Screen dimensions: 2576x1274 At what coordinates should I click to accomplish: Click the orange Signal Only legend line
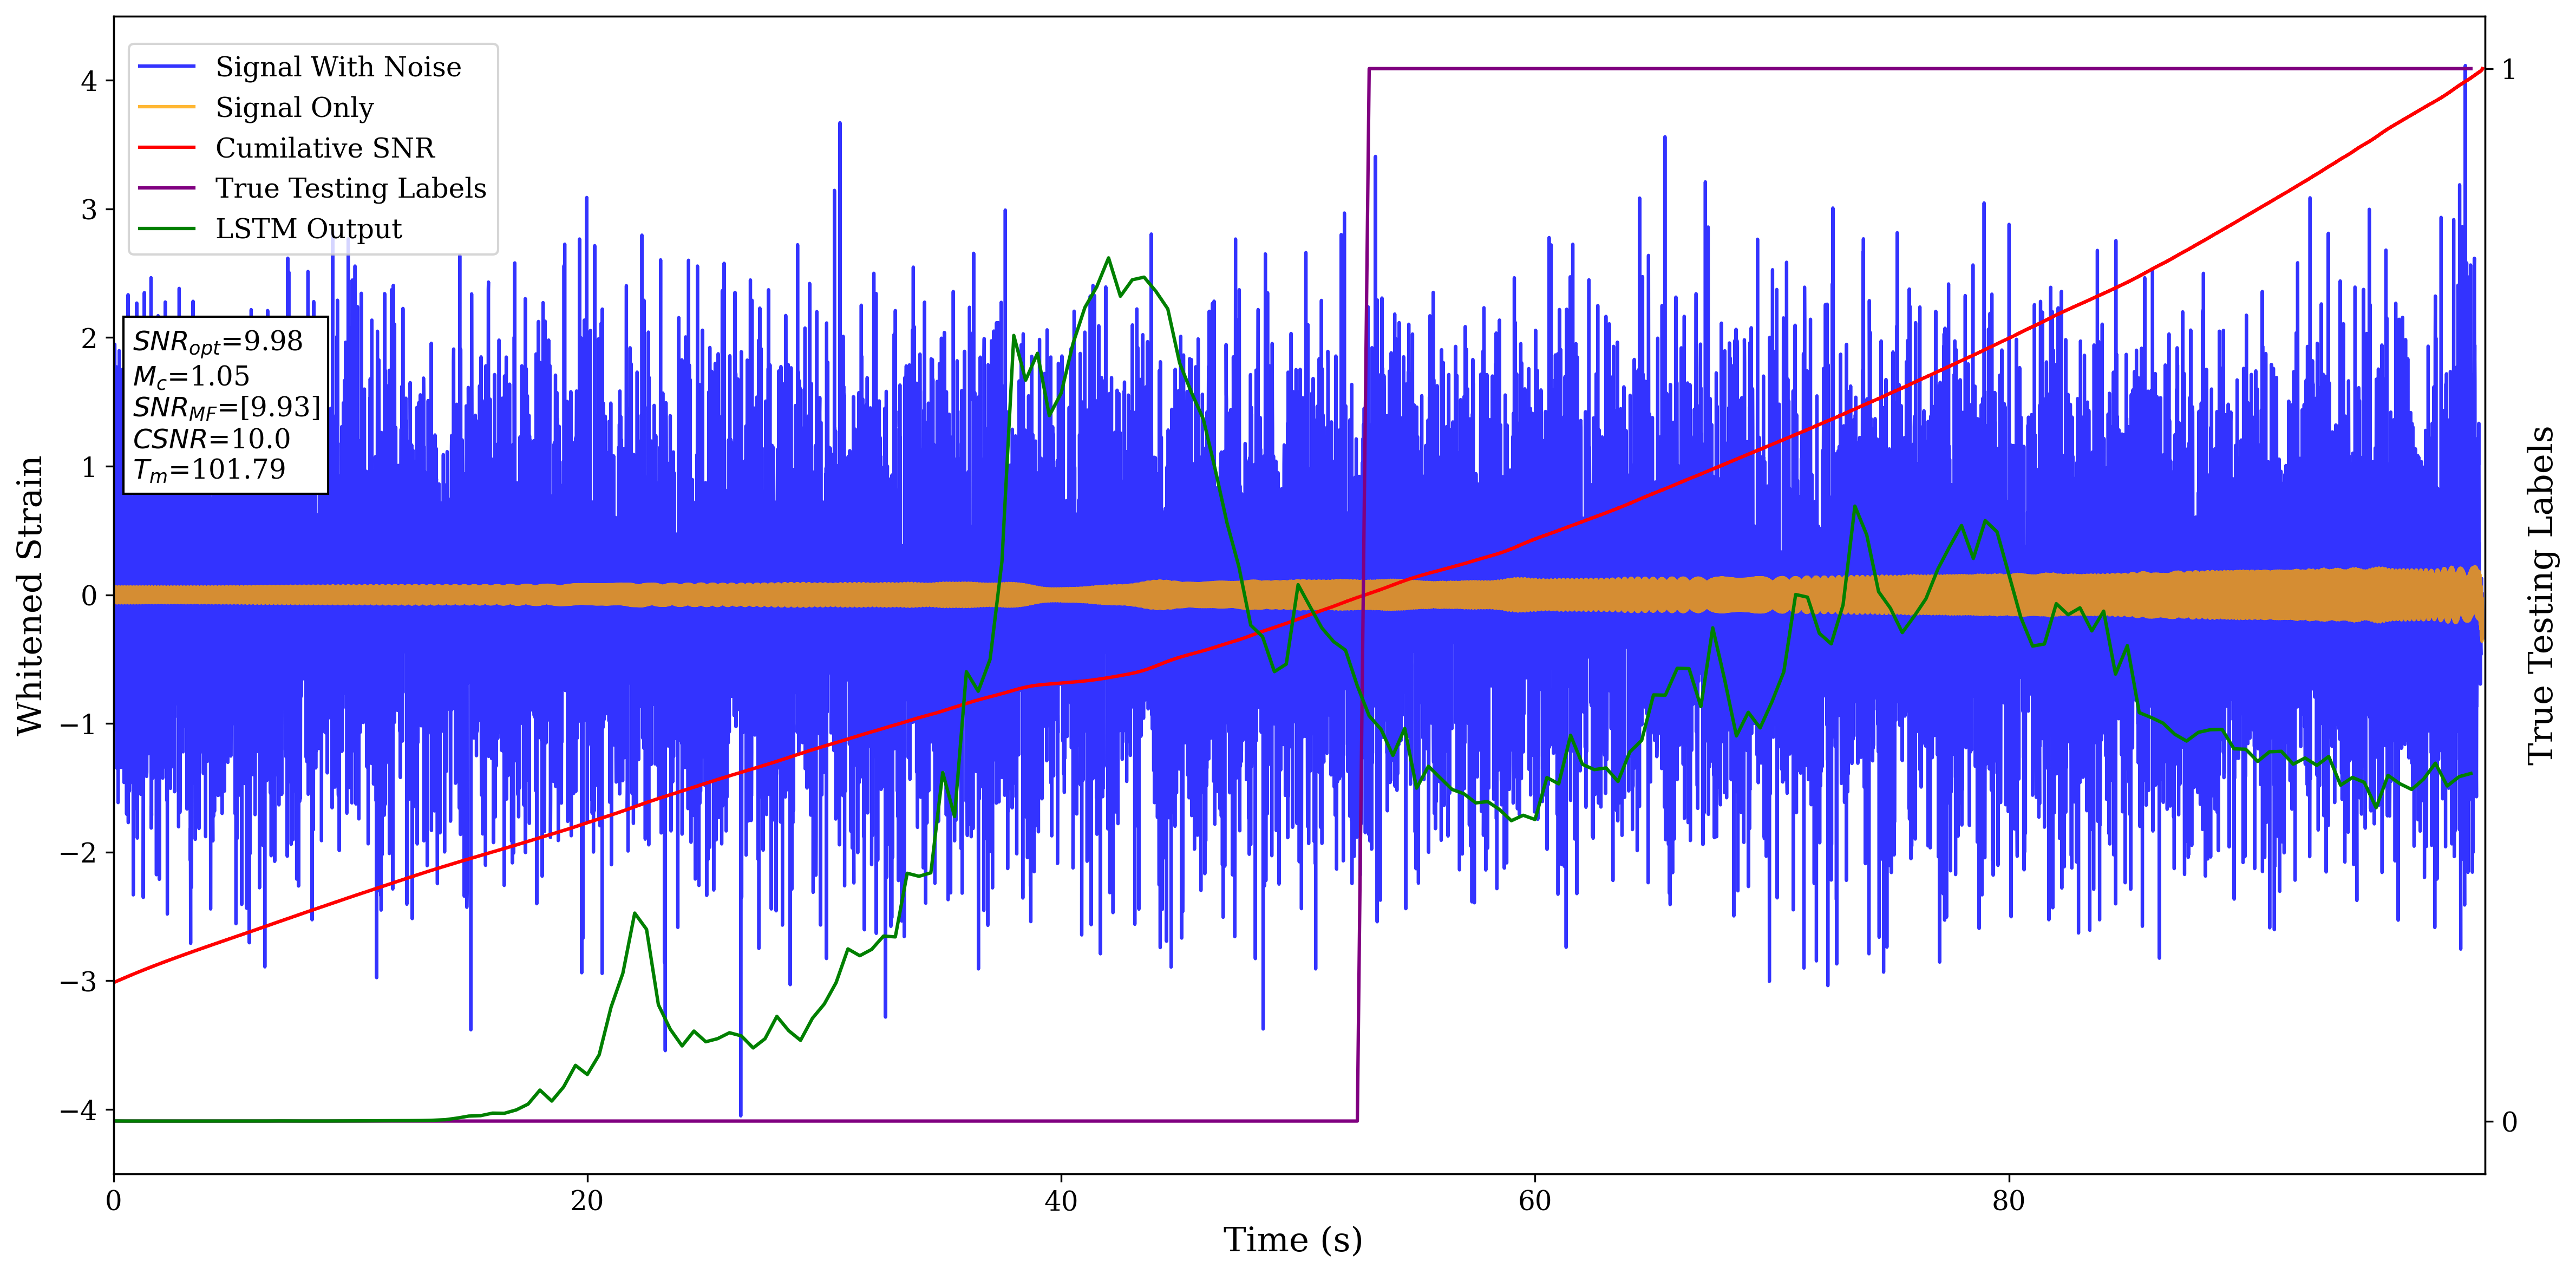[x=166, y=107]
